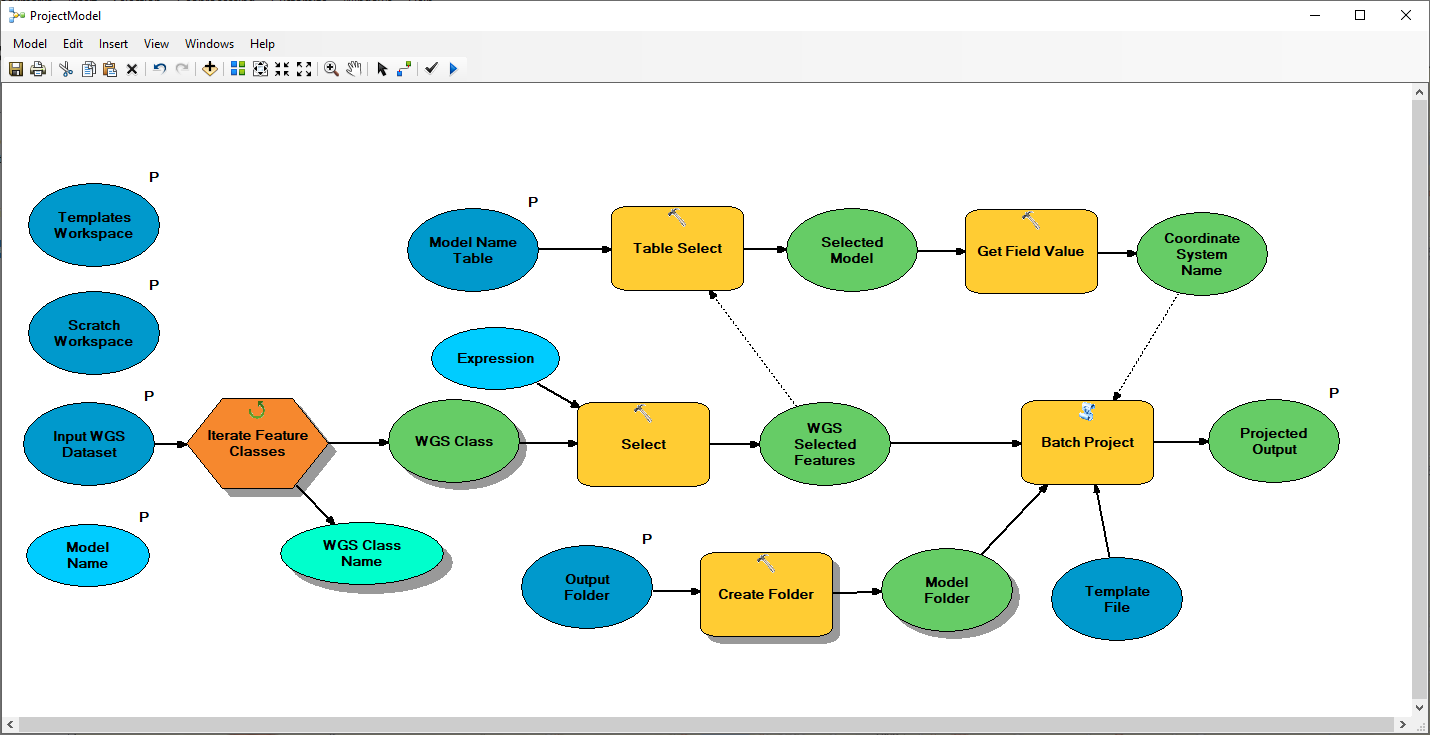Image resolution: width=1430 pixels, height=735 pixels.
Task: Select the Model Name Table oval
Action: coord(473,250)
